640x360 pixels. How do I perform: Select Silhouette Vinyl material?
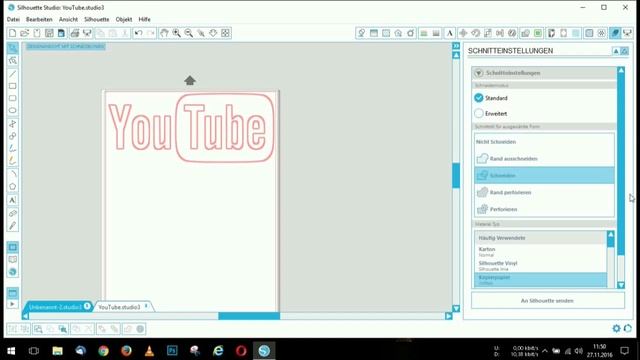[540, 266]
